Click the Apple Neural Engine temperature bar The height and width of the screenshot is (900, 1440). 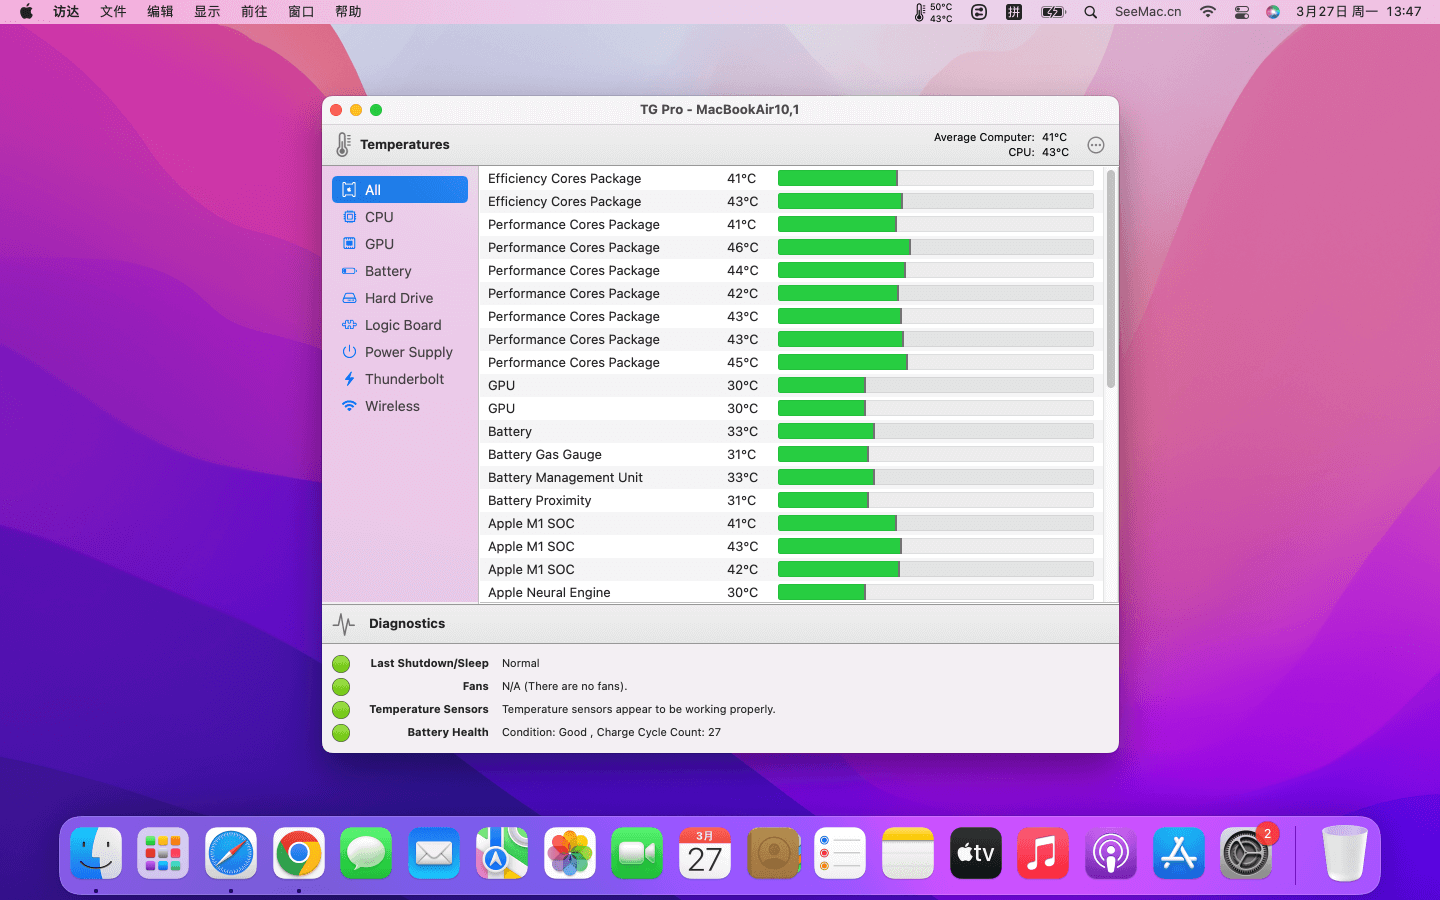(935, 593)
